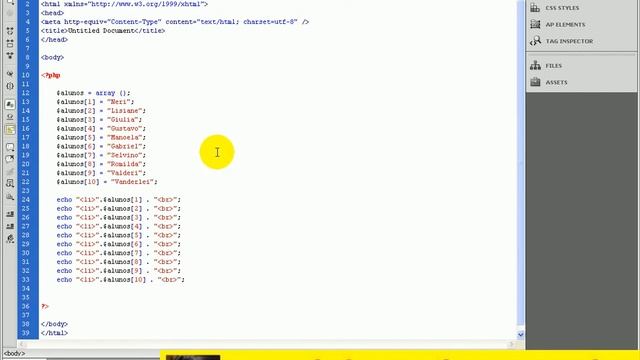Click the </body> tag on line 38
This screenshot has height=360, width=640.
pos(54,324)
